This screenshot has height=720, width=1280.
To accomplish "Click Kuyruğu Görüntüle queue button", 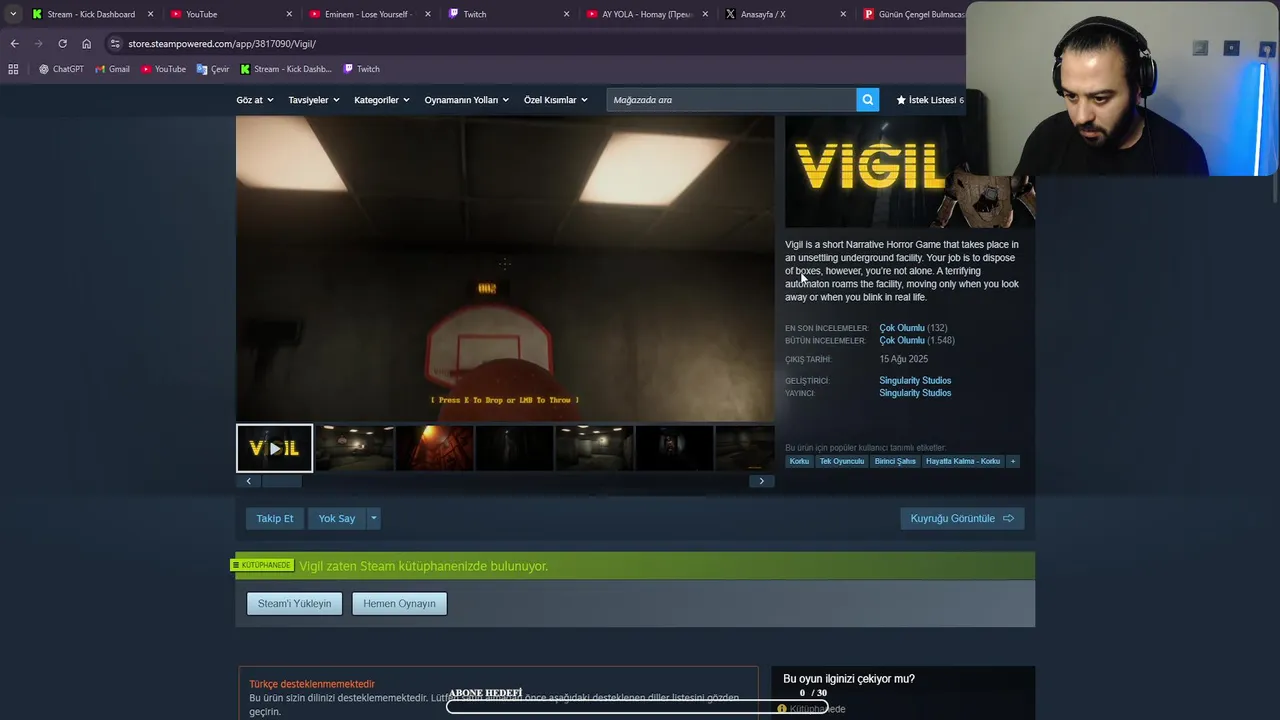I will click(x=962, y=518).
